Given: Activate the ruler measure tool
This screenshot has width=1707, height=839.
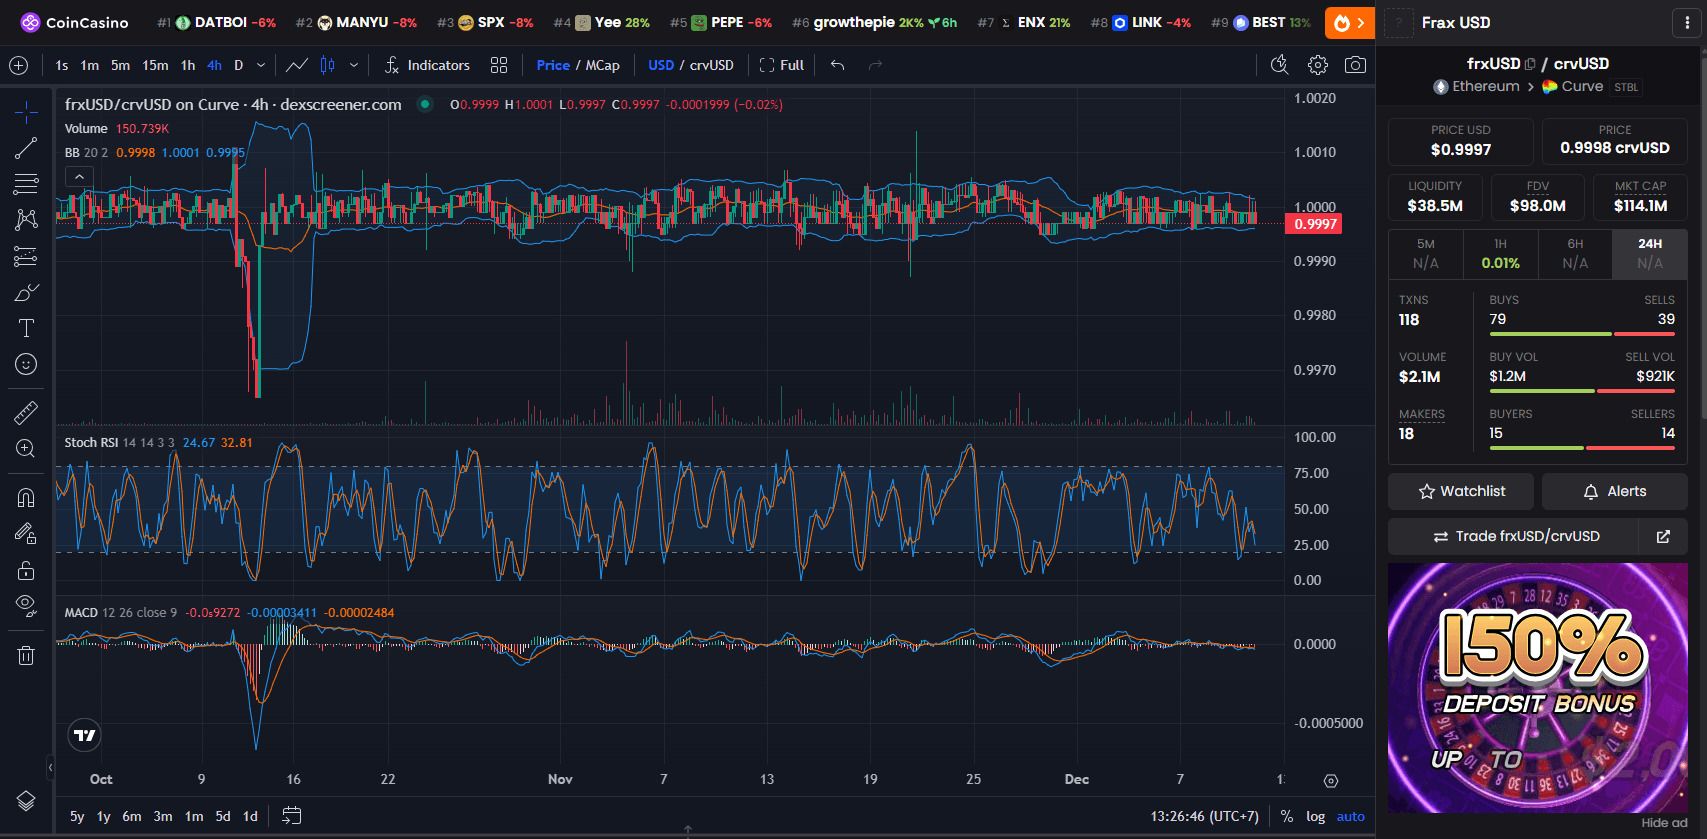Looking at the screenshot, I should (26, 412).
